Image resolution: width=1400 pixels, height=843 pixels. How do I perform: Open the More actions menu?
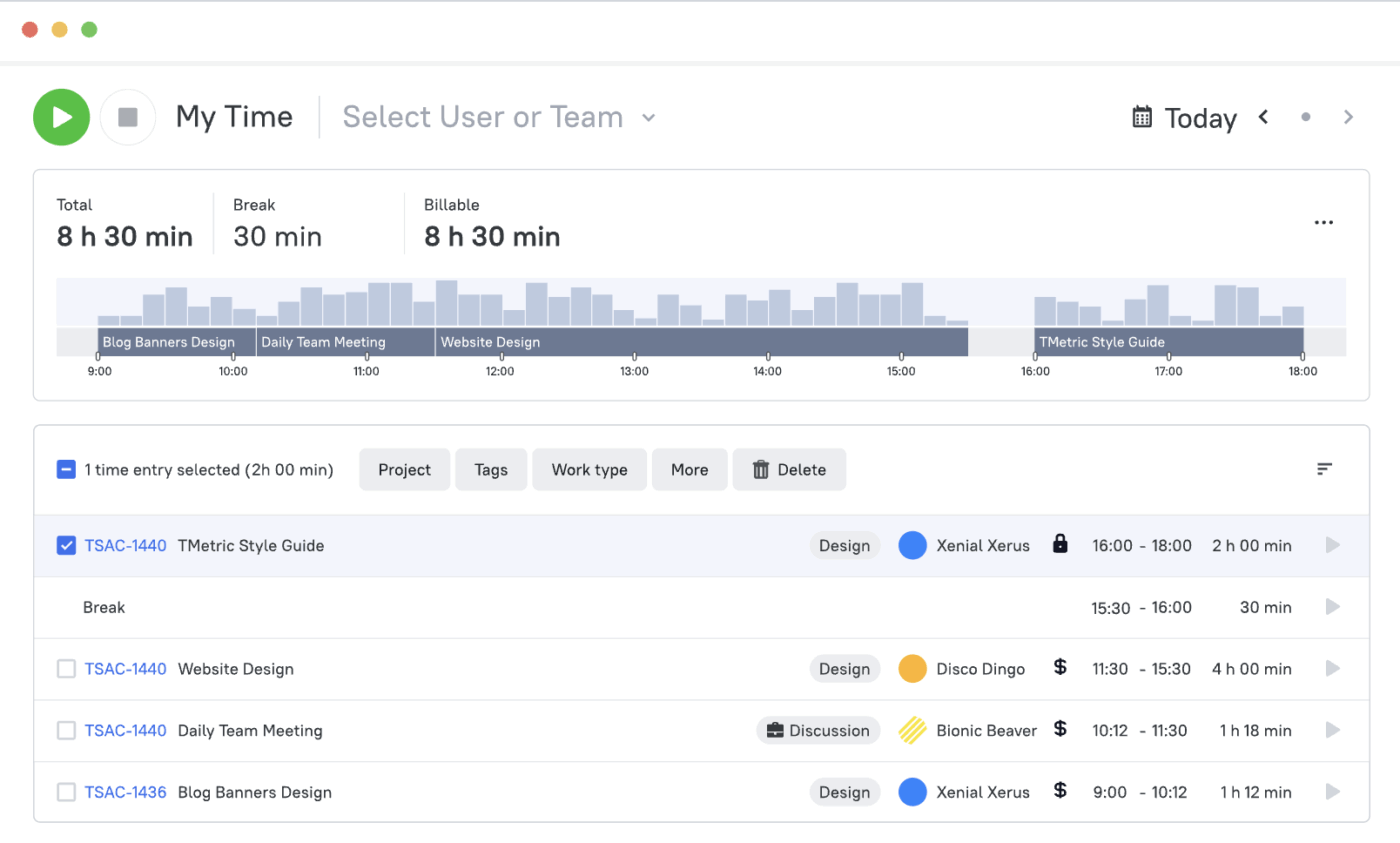689,470
